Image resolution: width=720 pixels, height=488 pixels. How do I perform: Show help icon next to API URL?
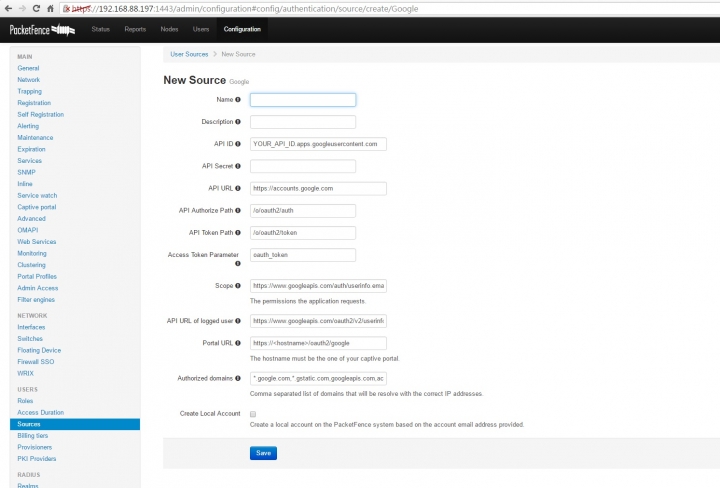(238, 188)
